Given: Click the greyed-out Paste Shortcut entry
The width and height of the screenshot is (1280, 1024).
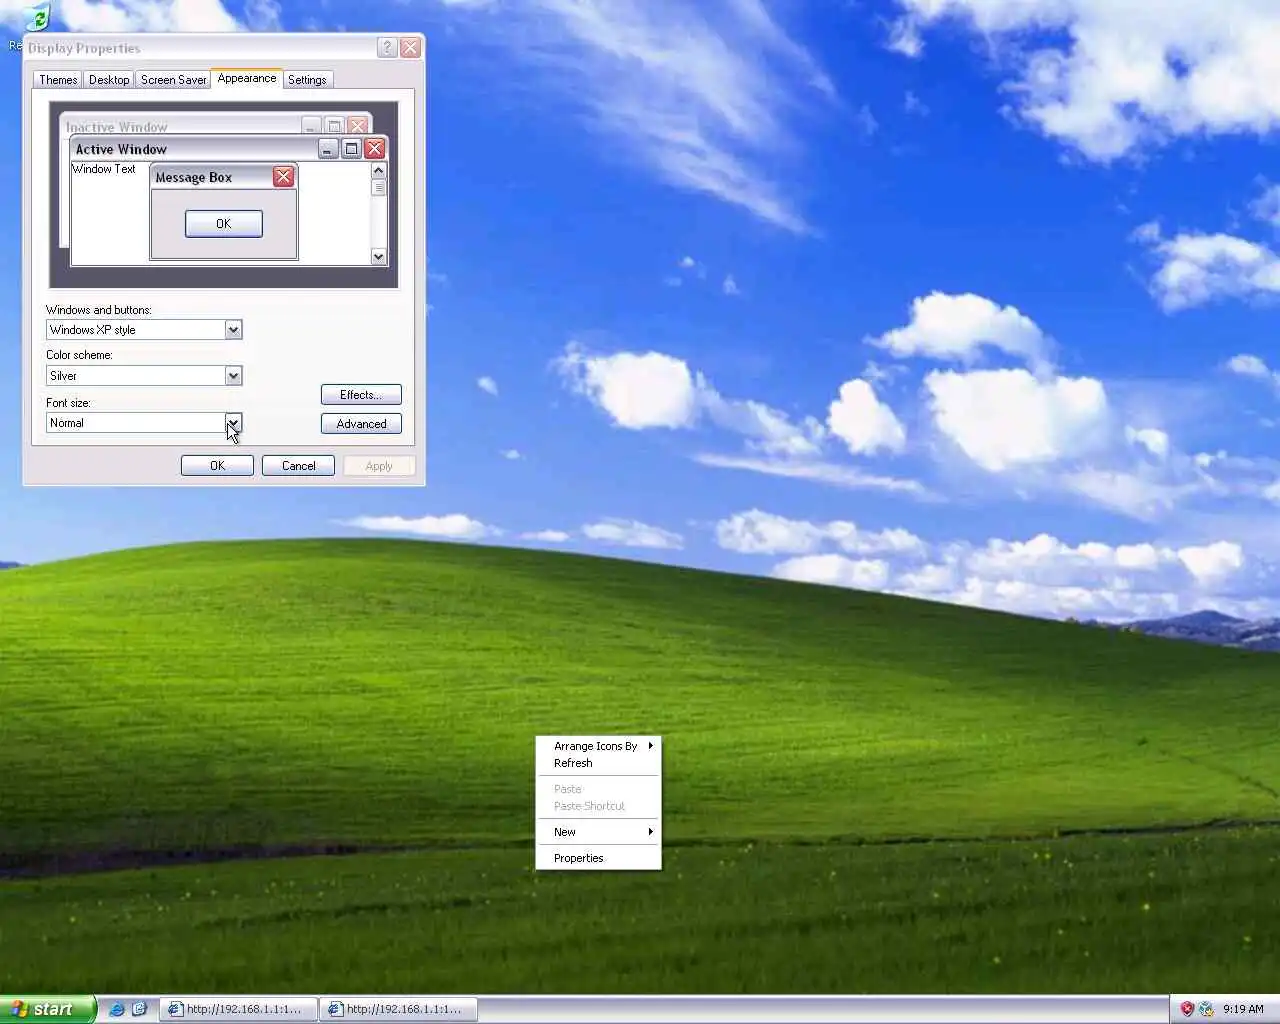Looking at the screenshot, I should tap(598, 806).
